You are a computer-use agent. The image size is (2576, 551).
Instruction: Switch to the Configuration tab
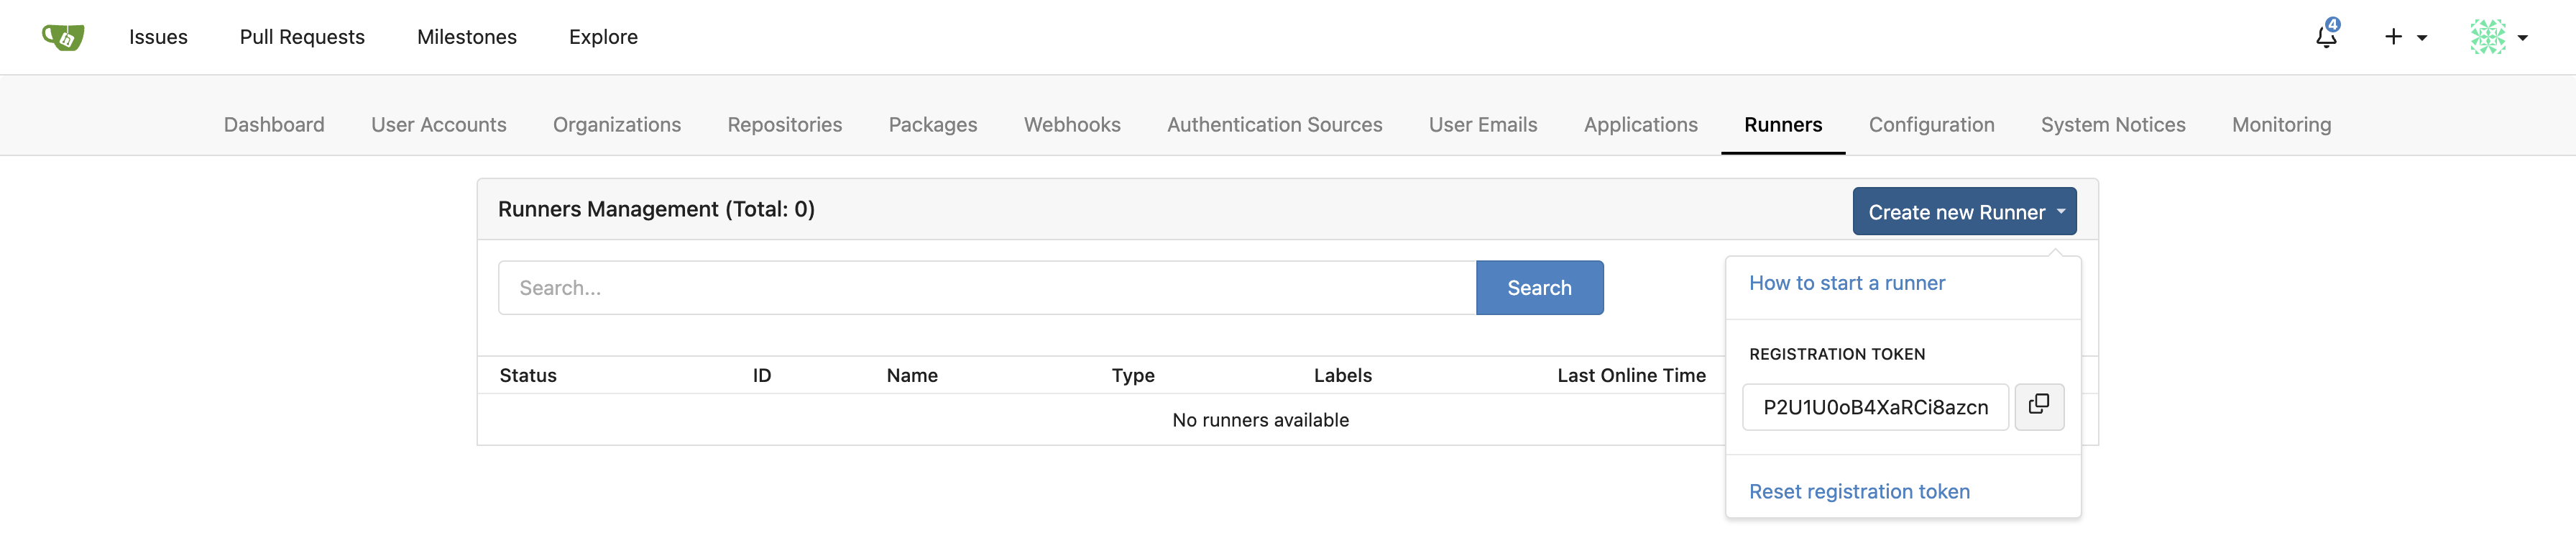pos(1931,125)
